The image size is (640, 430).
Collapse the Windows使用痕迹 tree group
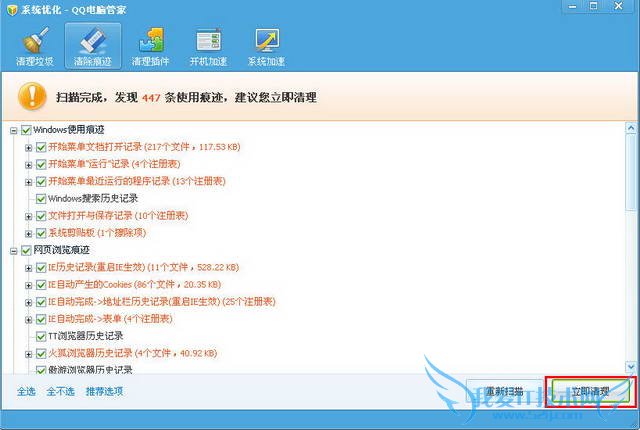click(13, 131)
